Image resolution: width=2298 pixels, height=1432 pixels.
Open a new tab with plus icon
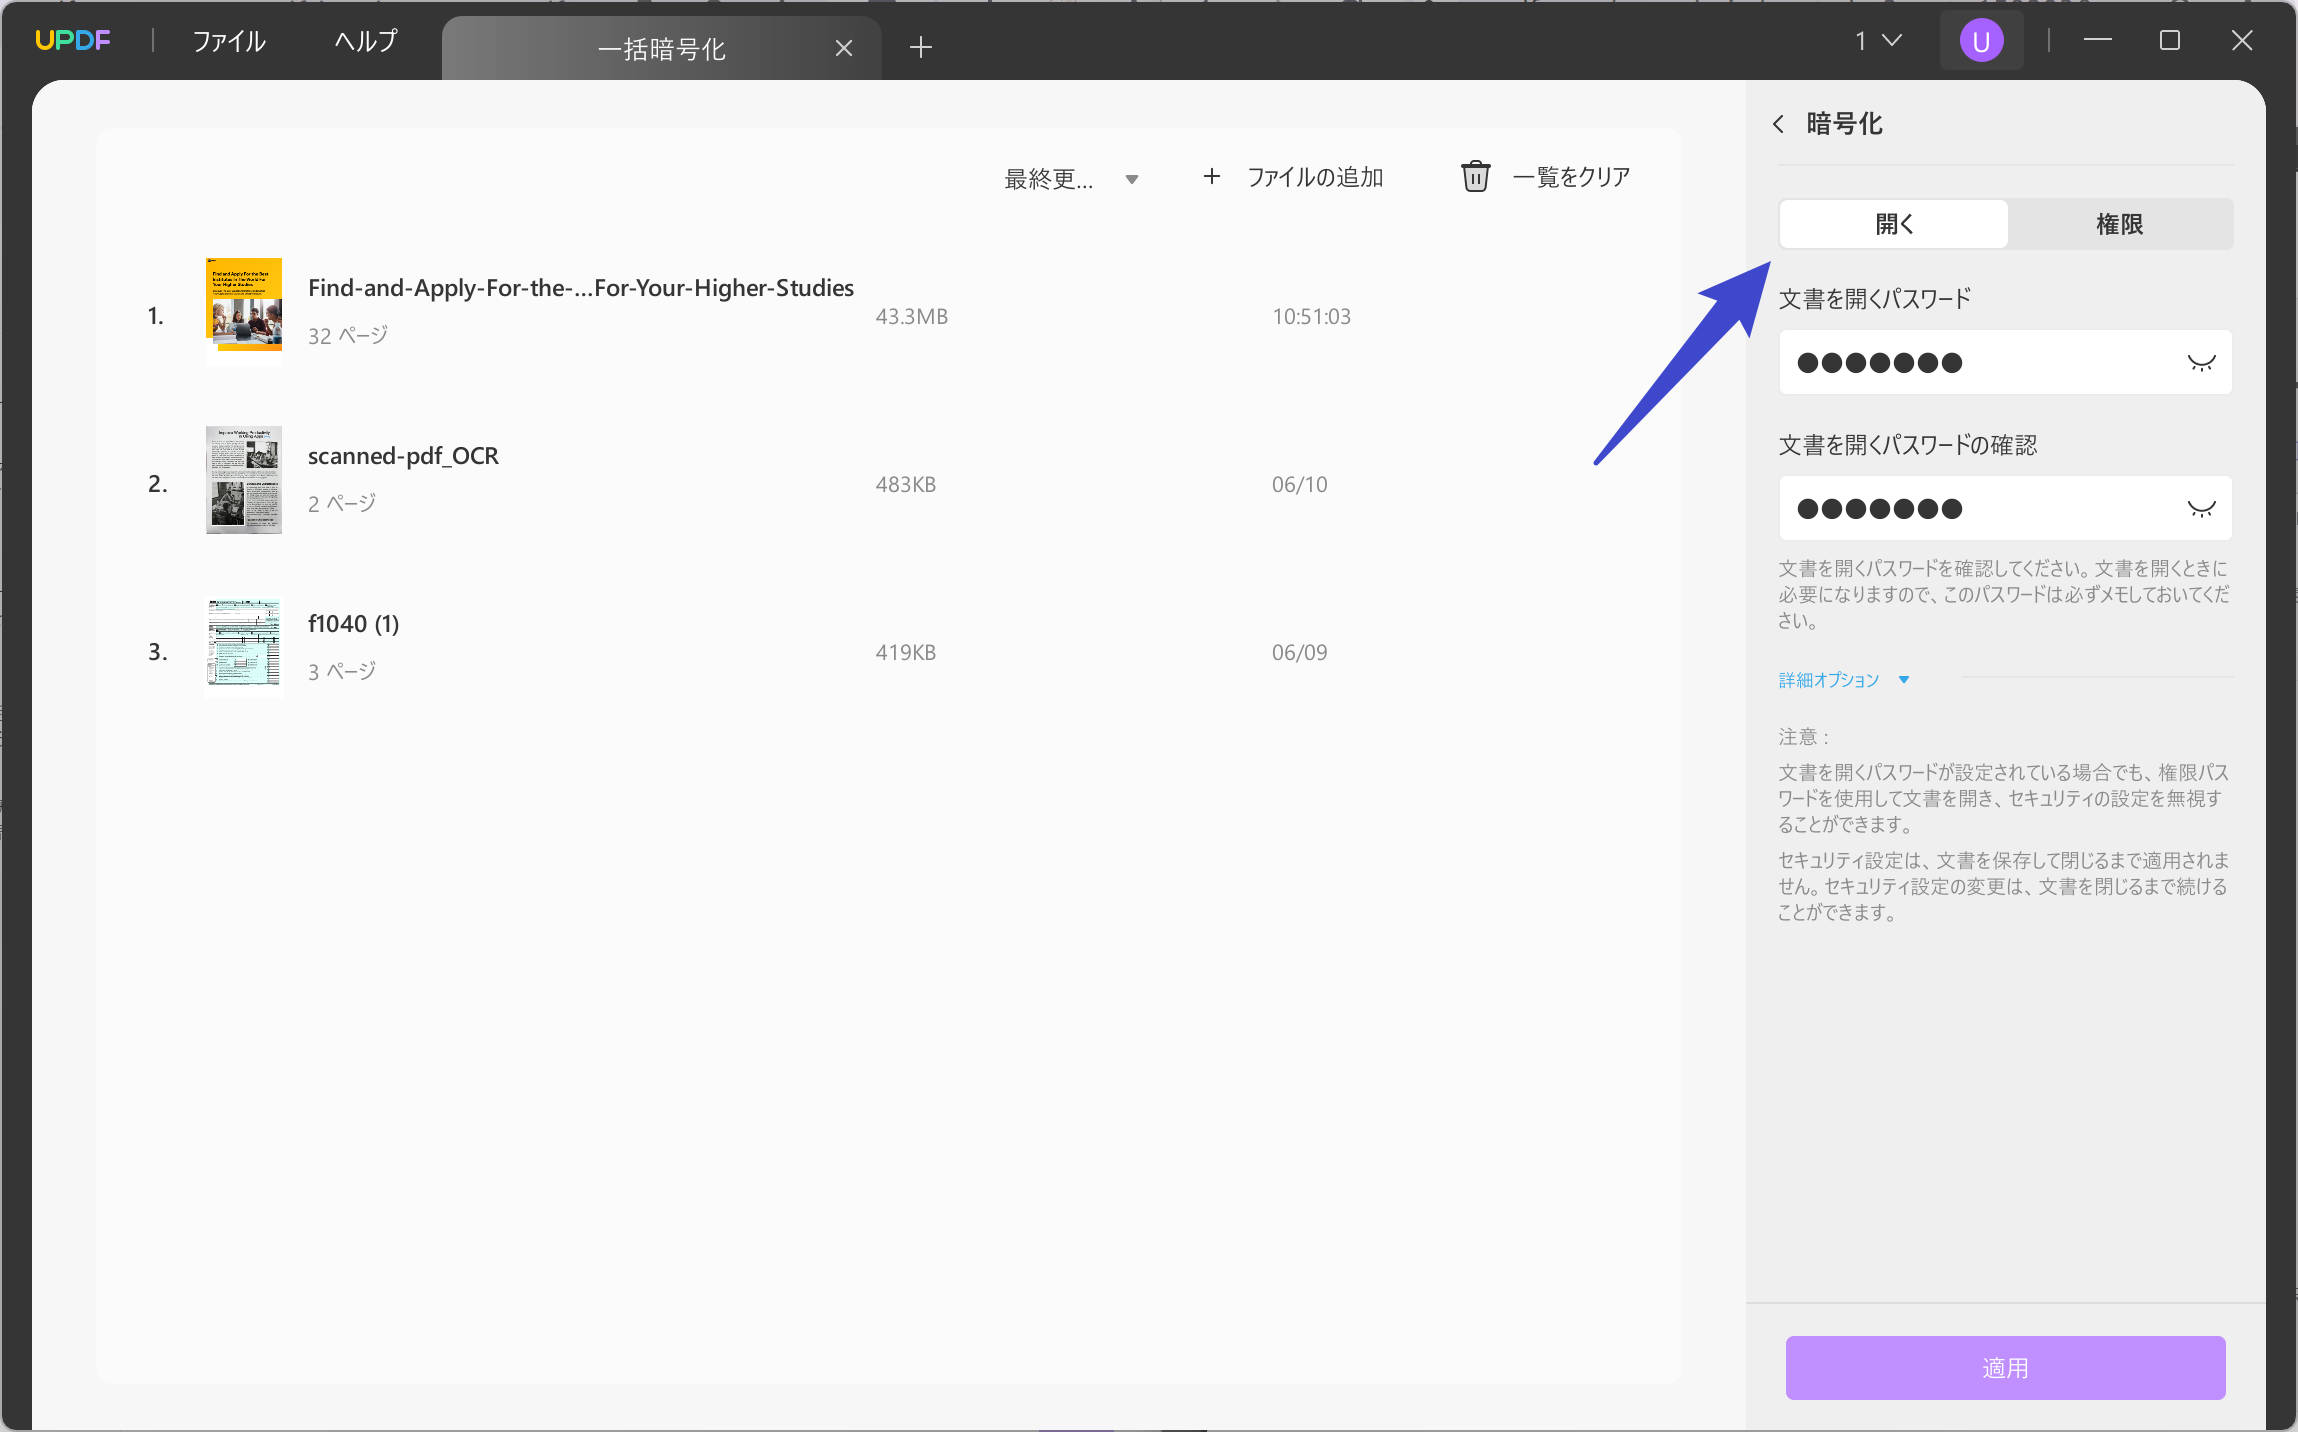920,47
